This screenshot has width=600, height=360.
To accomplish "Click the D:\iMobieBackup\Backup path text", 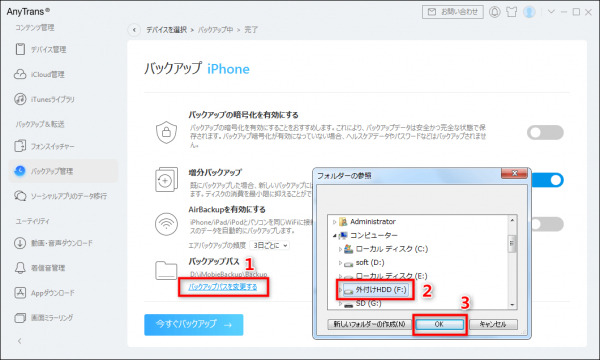I will coord(228,274).
